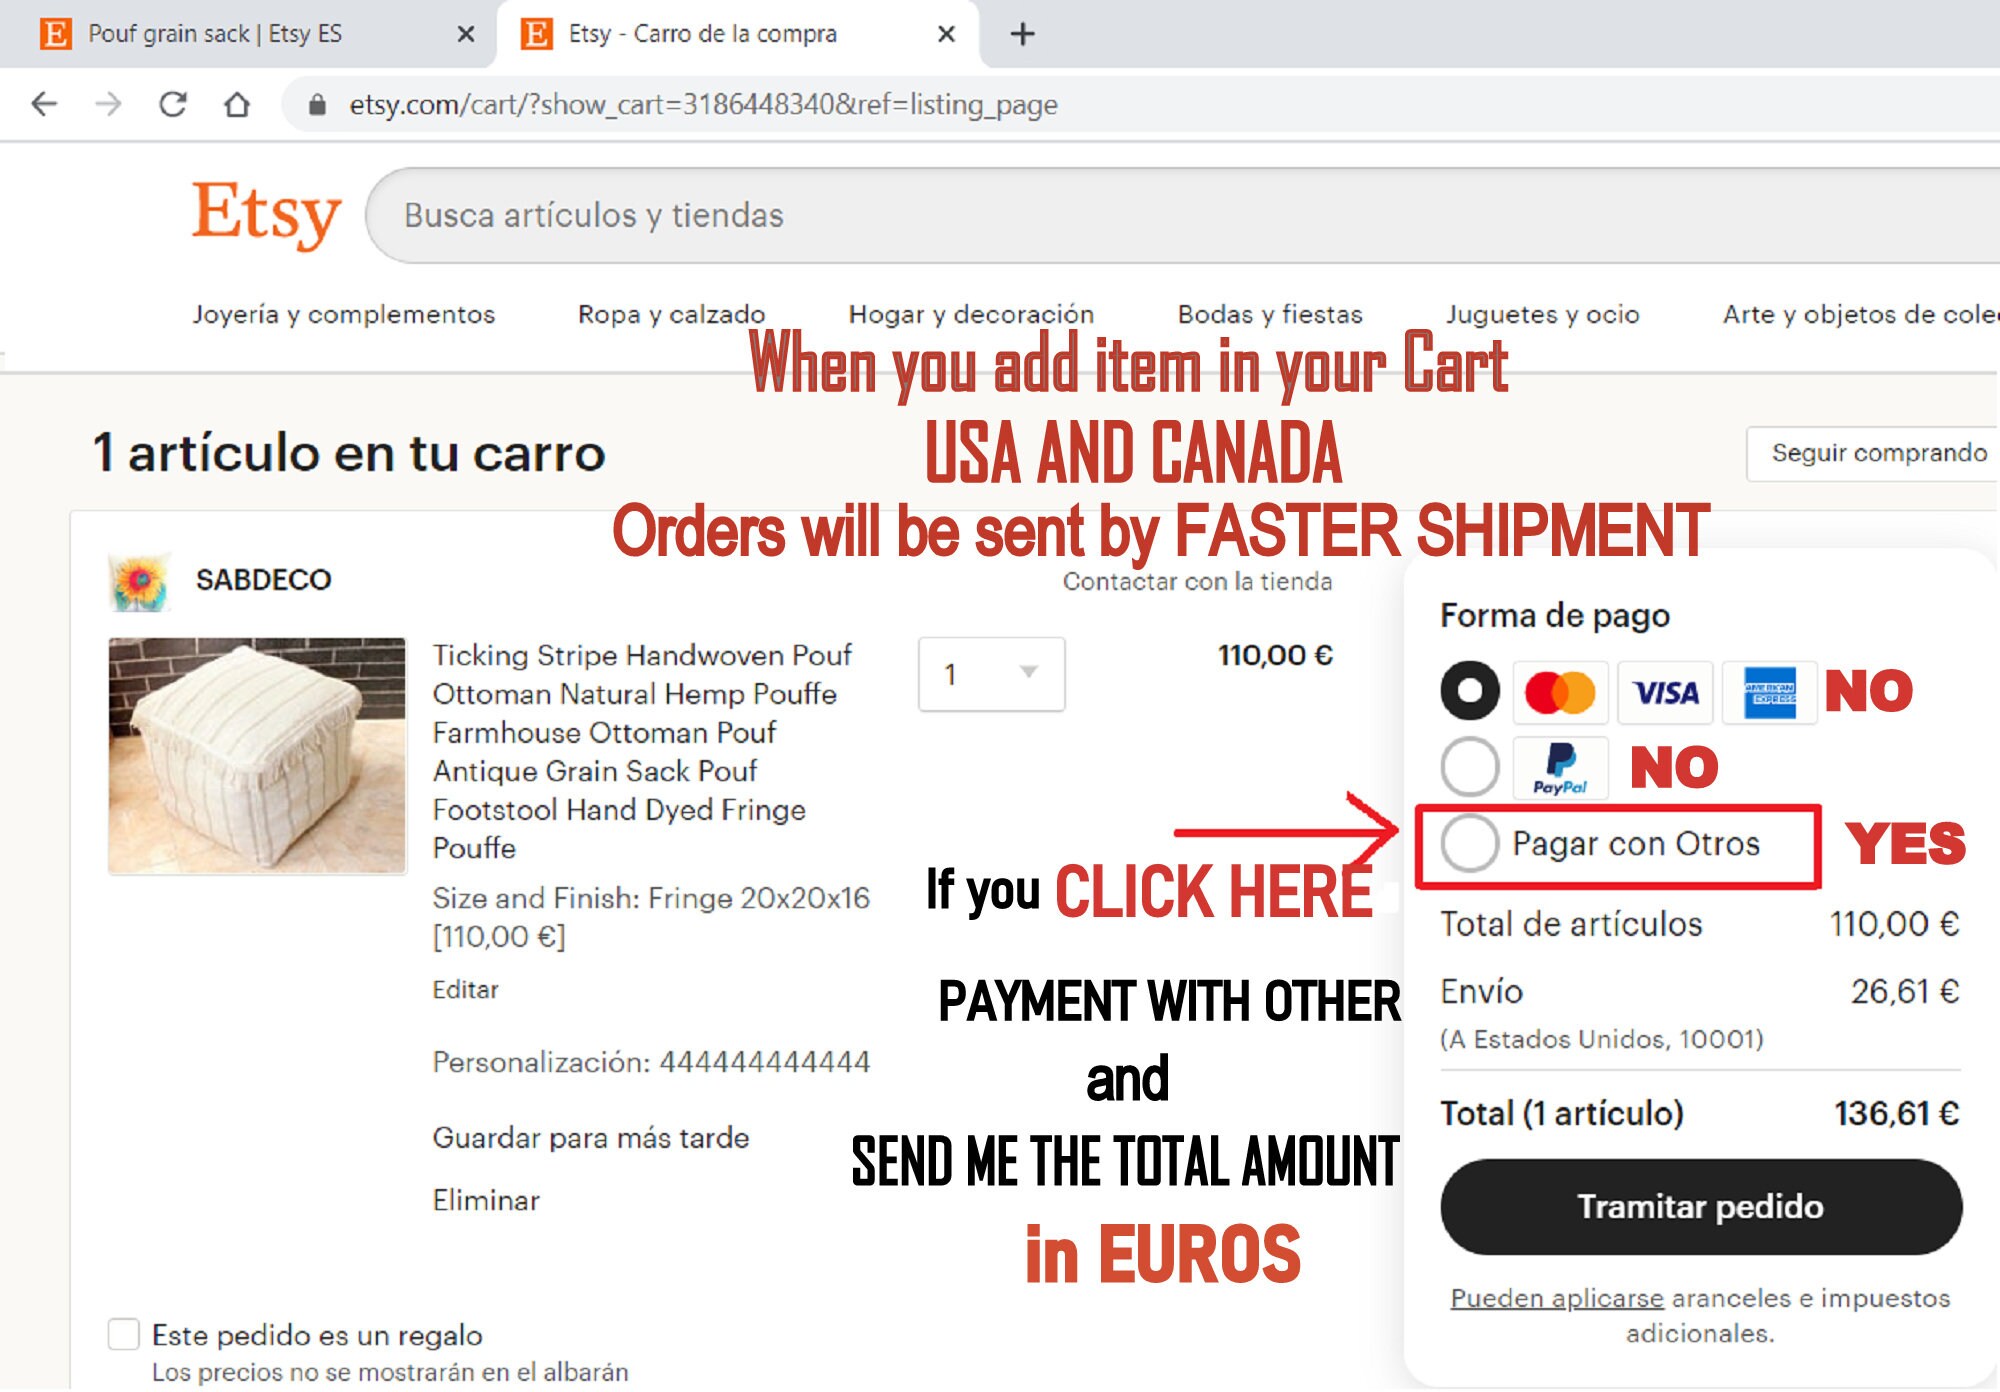Select the credit card payment radio button

tap(1469, 691)
